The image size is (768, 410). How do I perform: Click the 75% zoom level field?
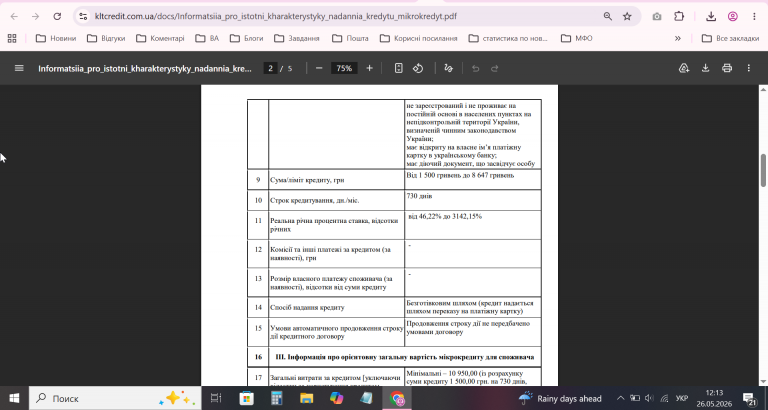click(x=344, y=68)
